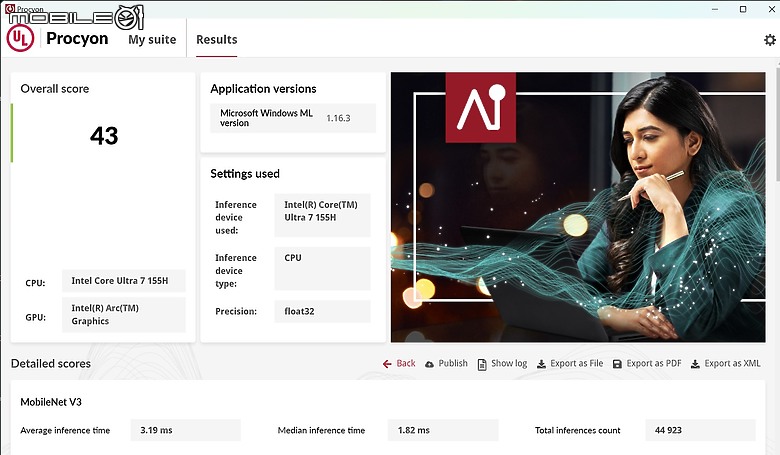Minimize the Procyon window
This screenshot has height=455, width=780.
click(715, 9)
